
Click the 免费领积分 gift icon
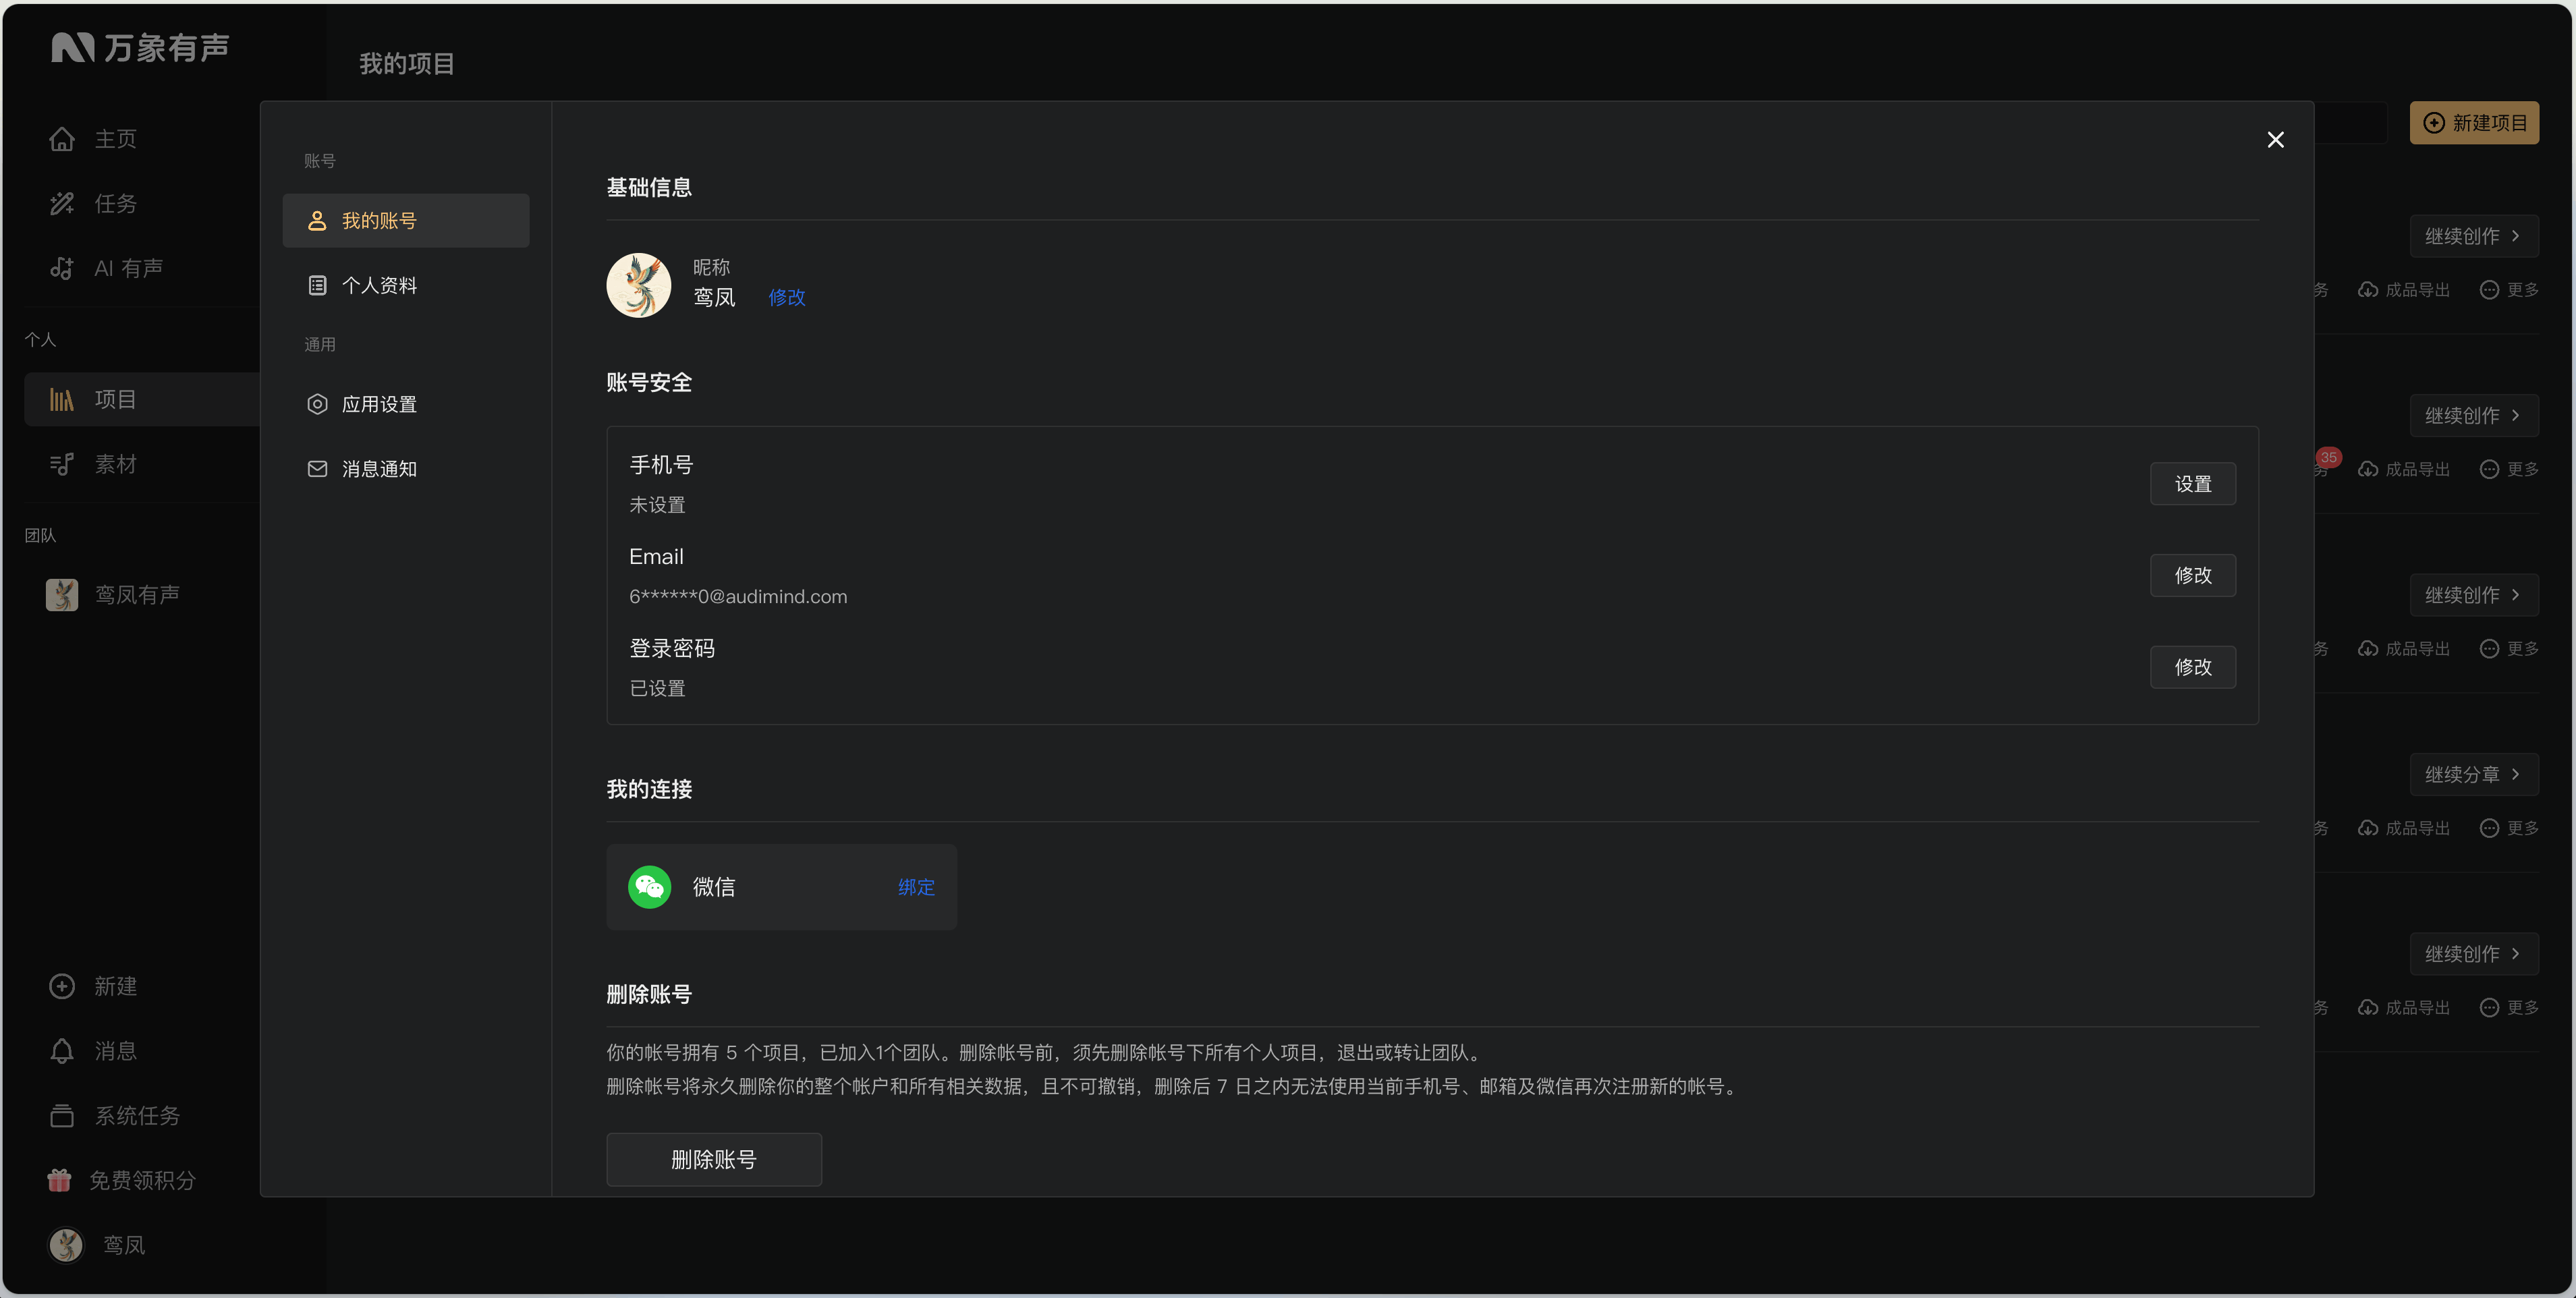click(x=60, y=1180)
